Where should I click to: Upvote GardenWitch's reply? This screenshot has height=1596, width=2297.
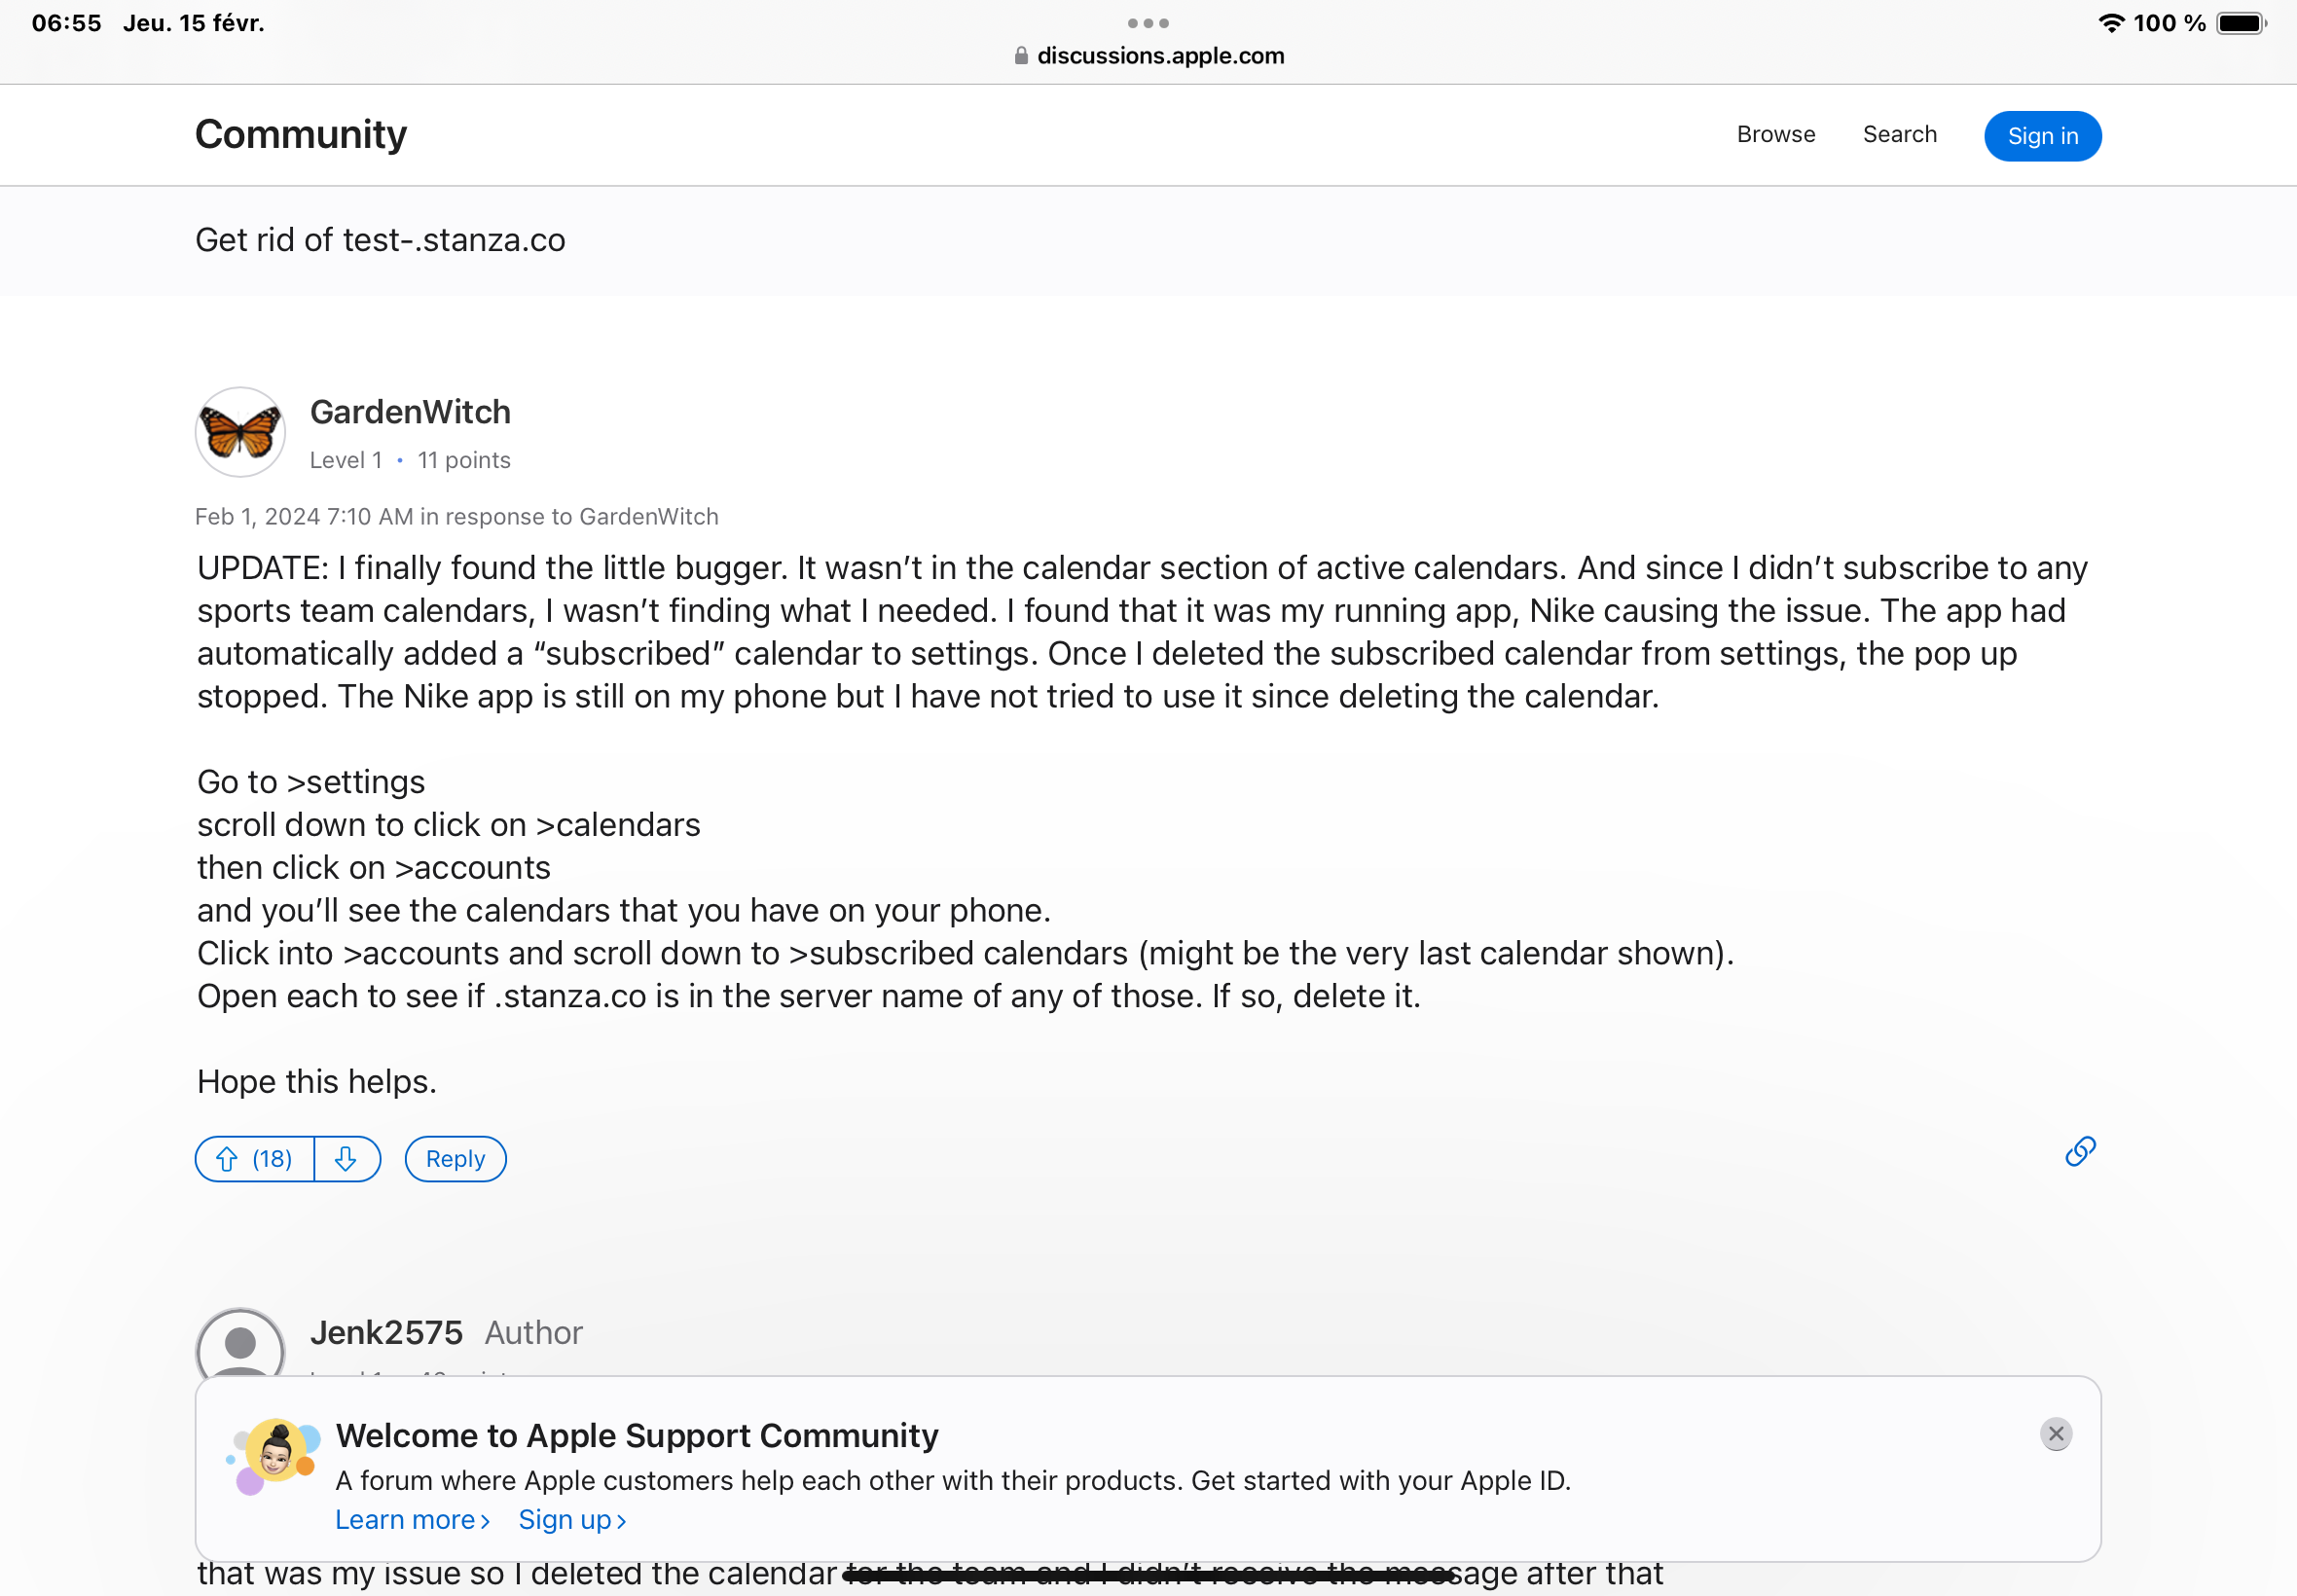254,1159
